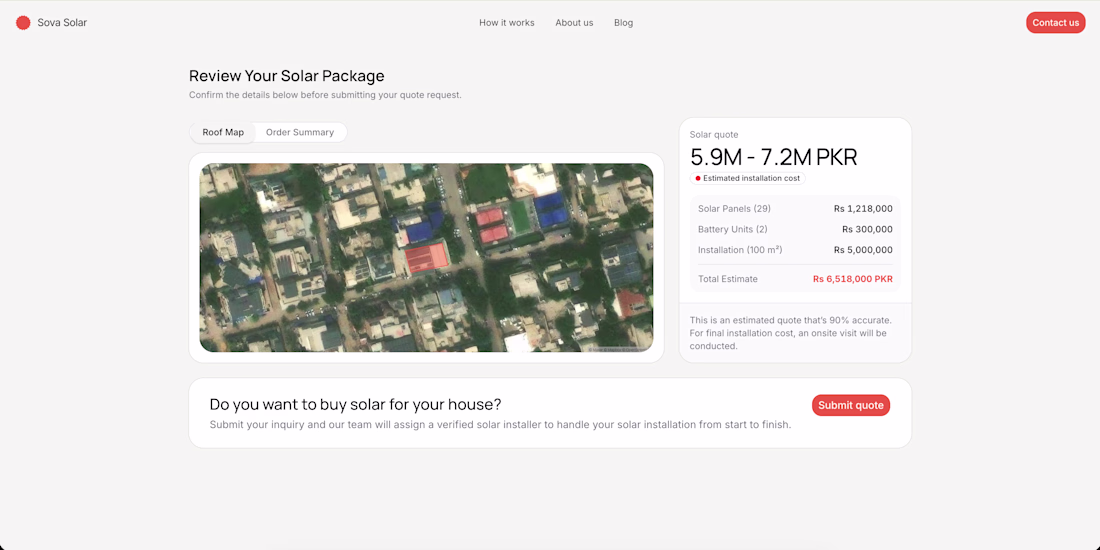Click the Rs 6,518,000 PKR total

(852, 279)
